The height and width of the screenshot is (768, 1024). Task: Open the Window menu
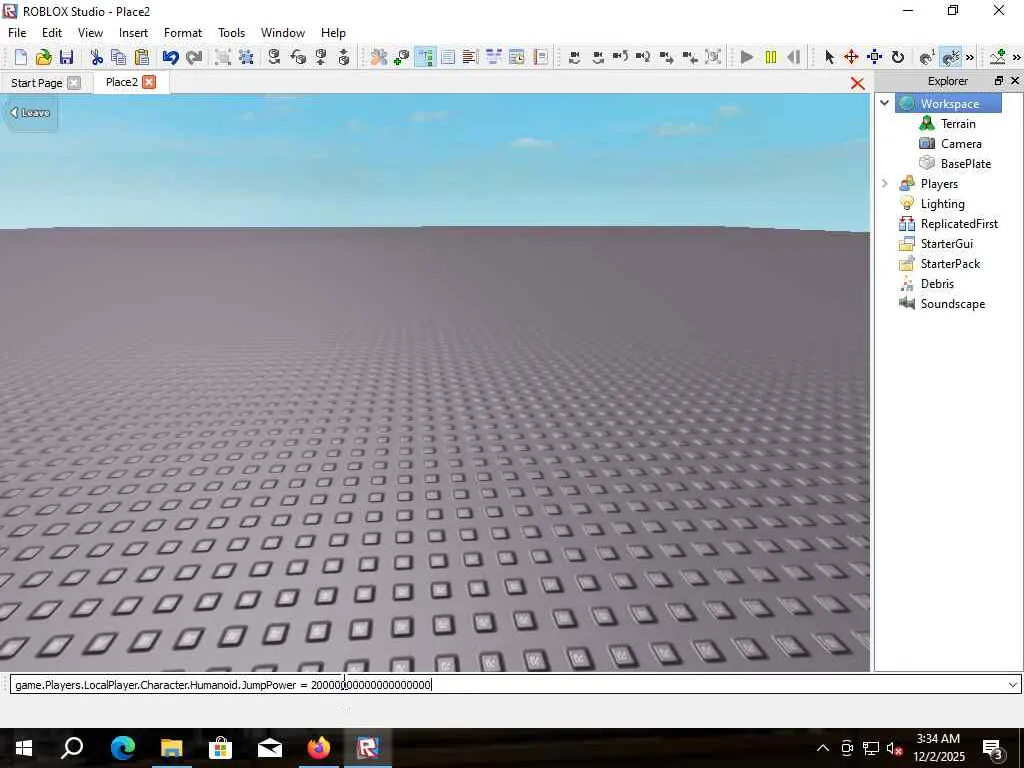coord(283,33)
